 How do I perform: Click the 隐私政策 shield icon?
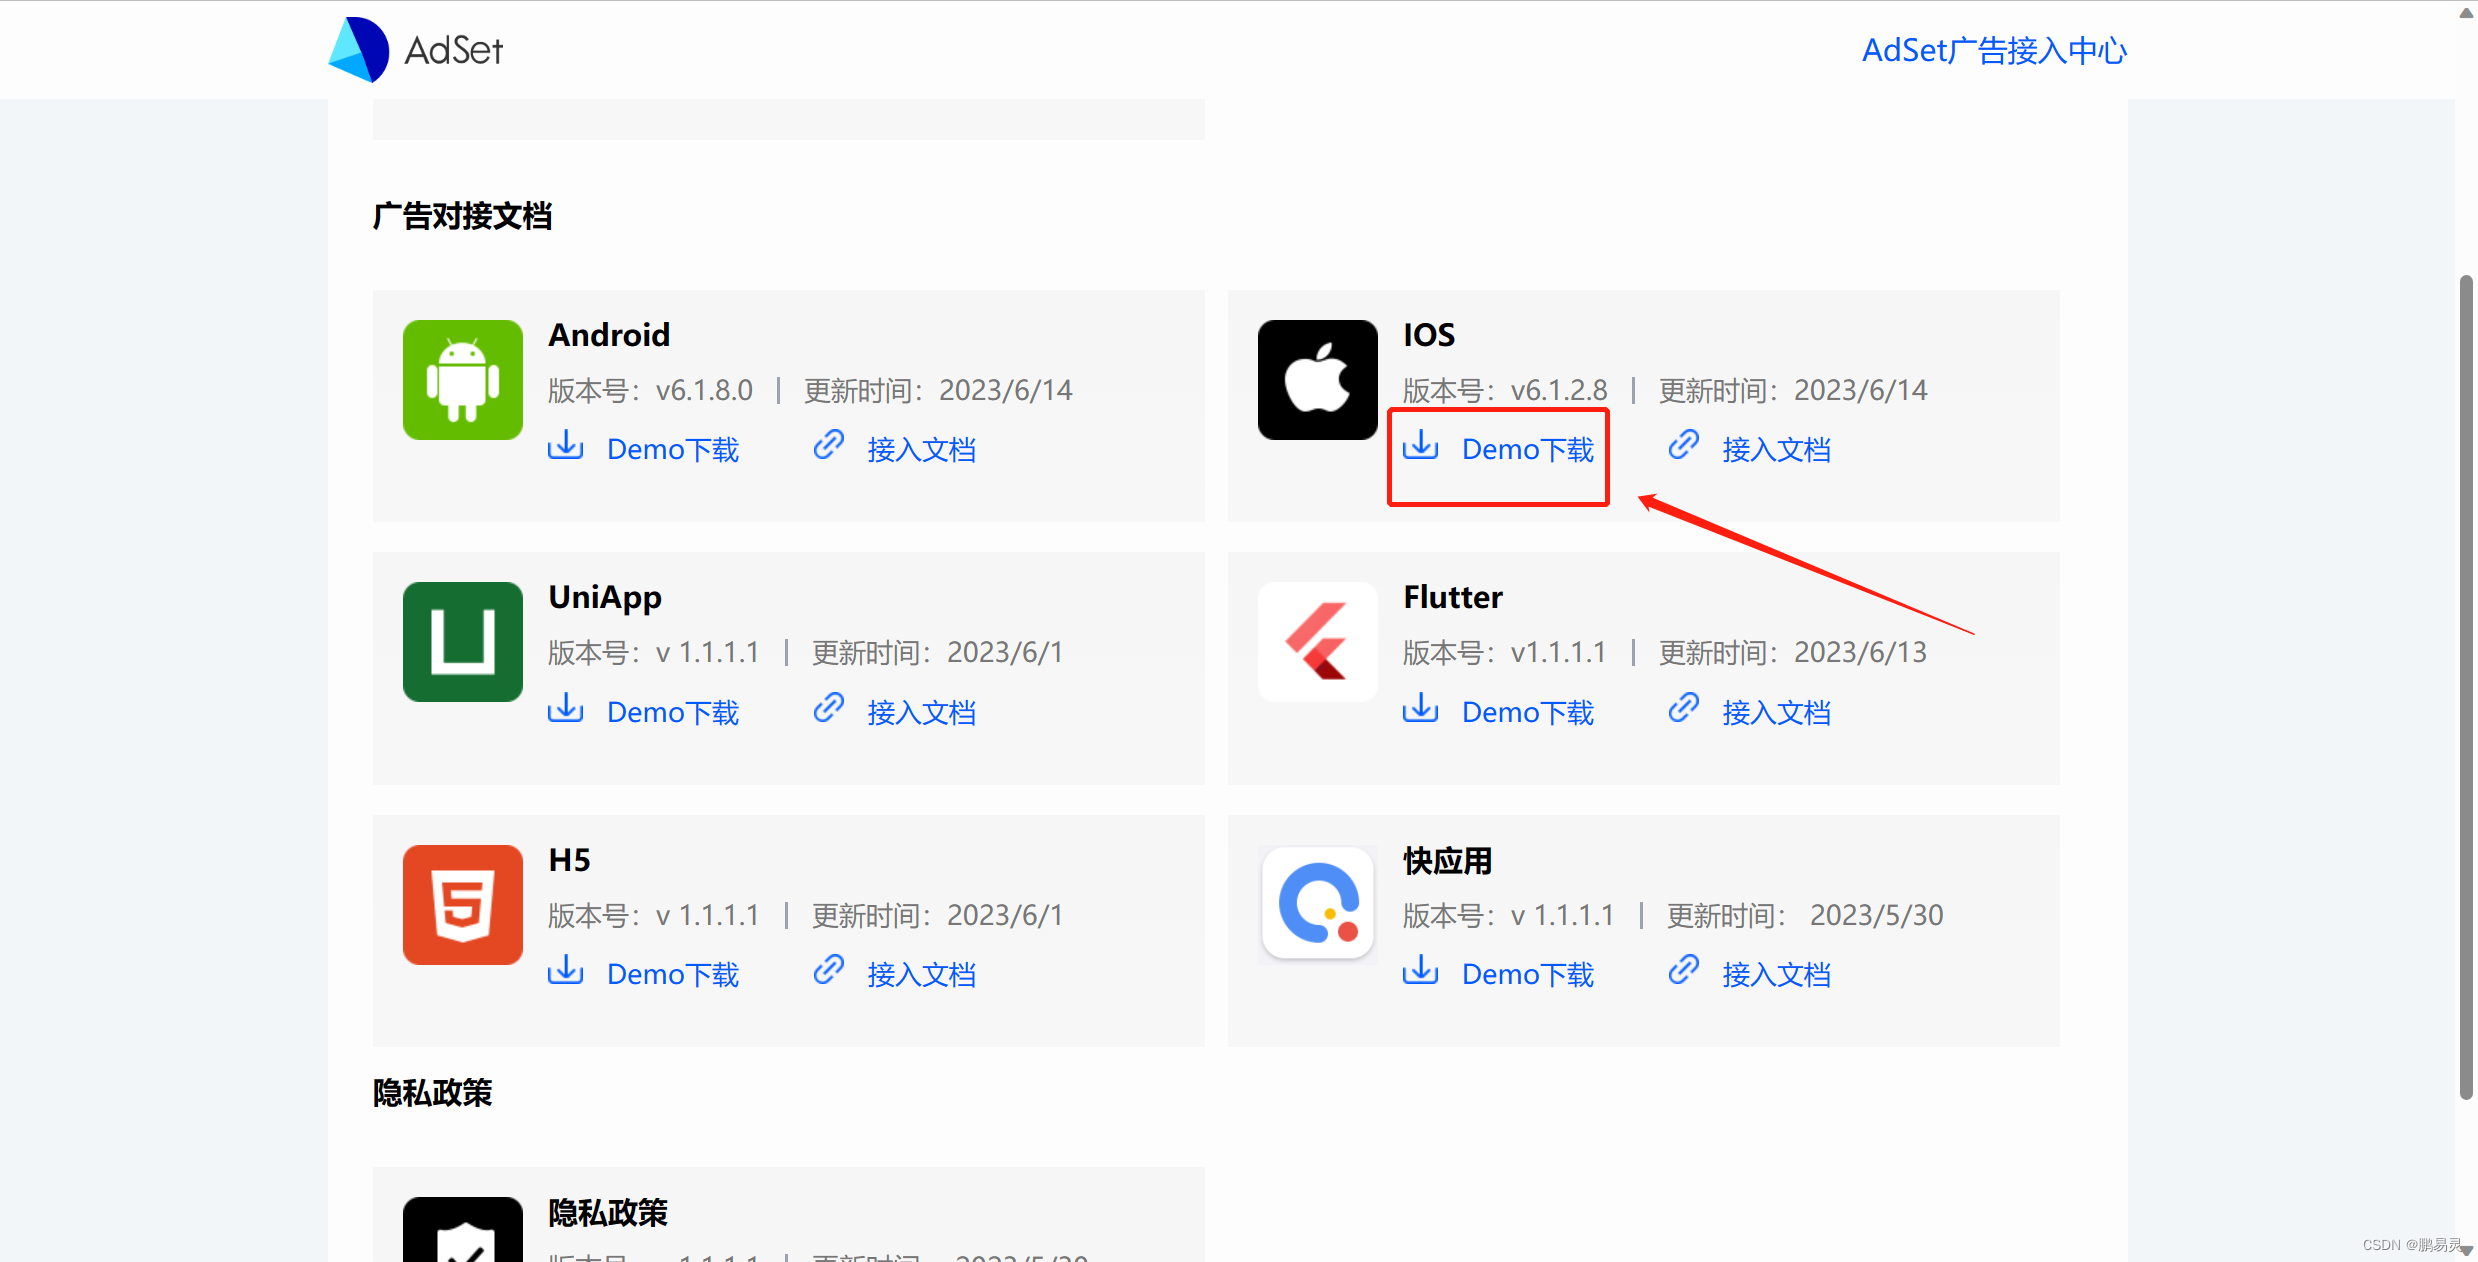[463, 1229]
